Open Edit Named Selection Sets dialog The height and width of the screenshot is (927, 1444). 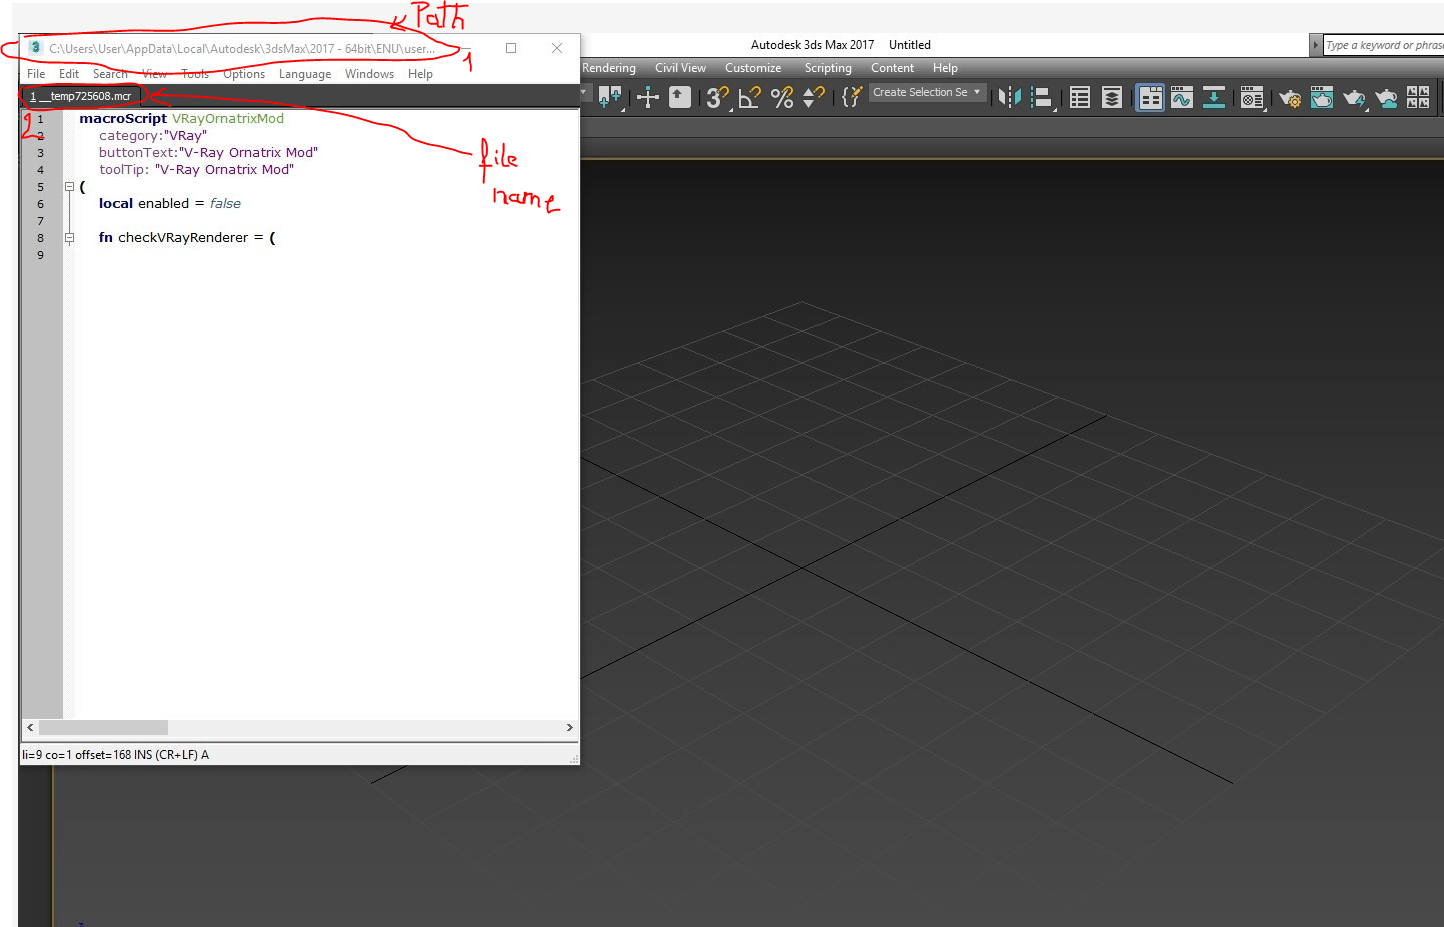tap(852, 97)
